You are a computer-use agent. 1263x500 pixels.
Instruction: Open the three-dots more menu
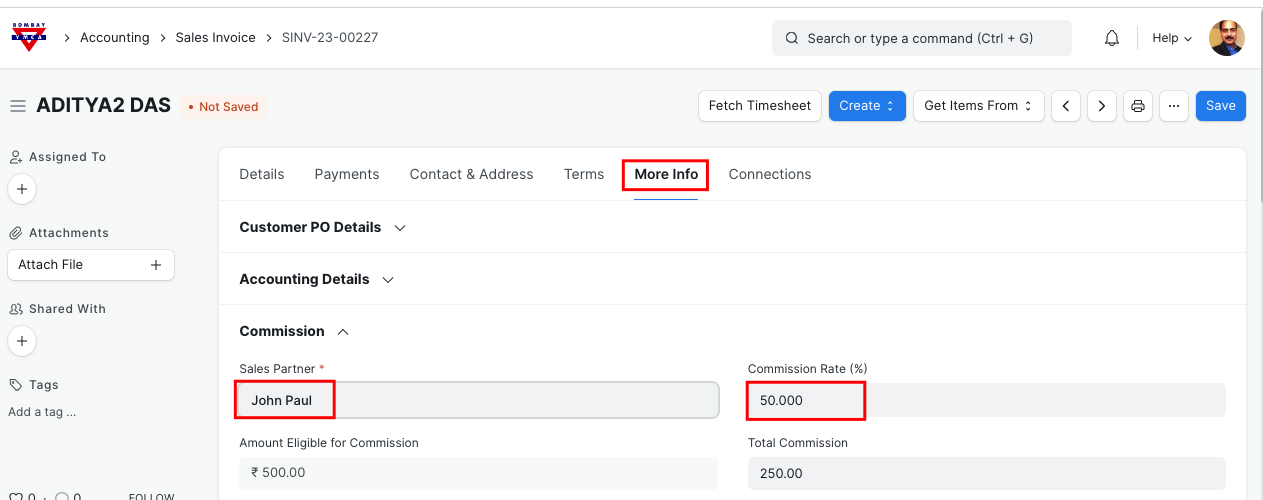point(1173,106)
